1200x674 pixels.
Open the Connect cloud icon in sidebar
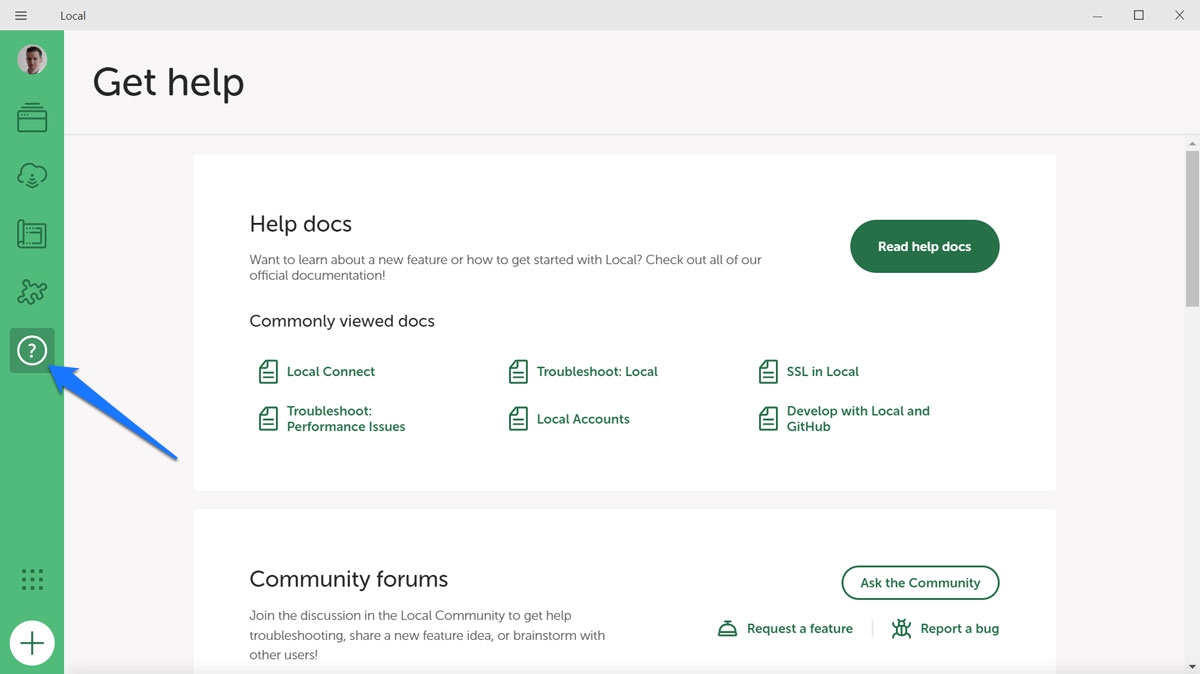point(32,176)
